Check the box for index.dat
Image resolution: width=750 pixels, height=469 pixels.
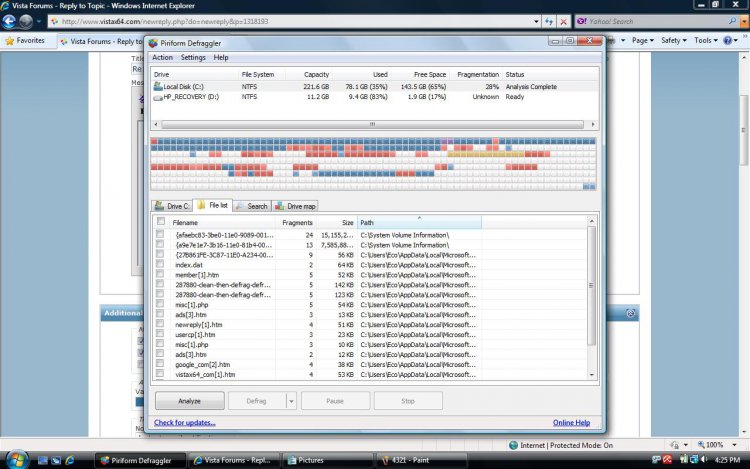coord(160,264)
